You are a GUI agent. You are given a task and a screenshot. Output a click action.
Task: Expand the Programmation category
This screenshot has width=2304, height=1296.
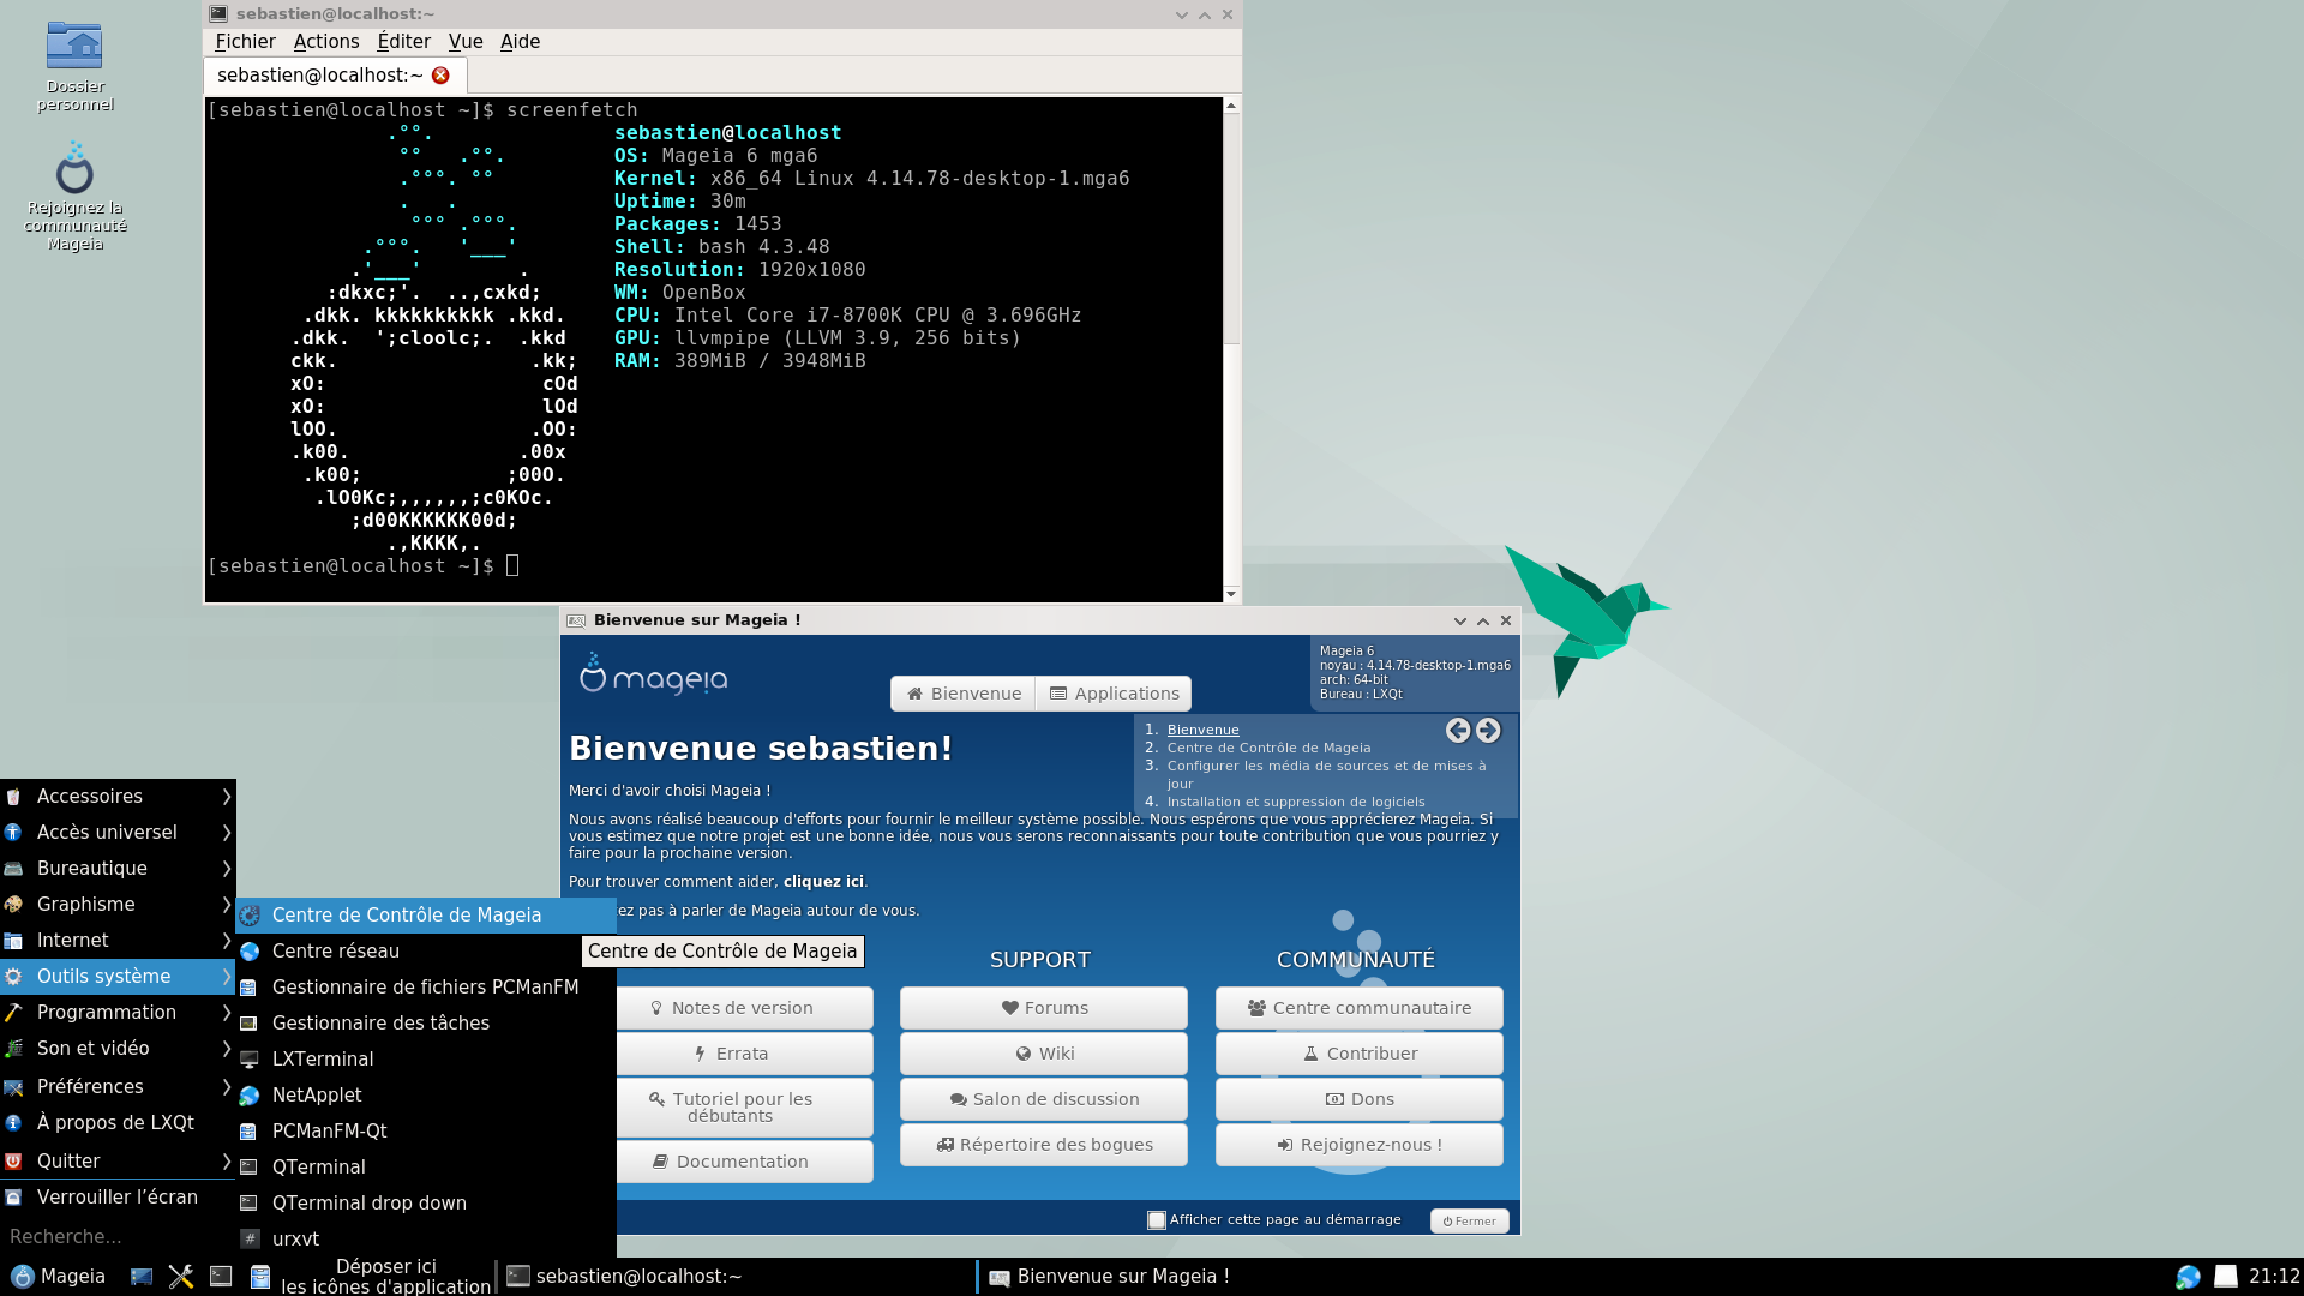pos(117,1012)
